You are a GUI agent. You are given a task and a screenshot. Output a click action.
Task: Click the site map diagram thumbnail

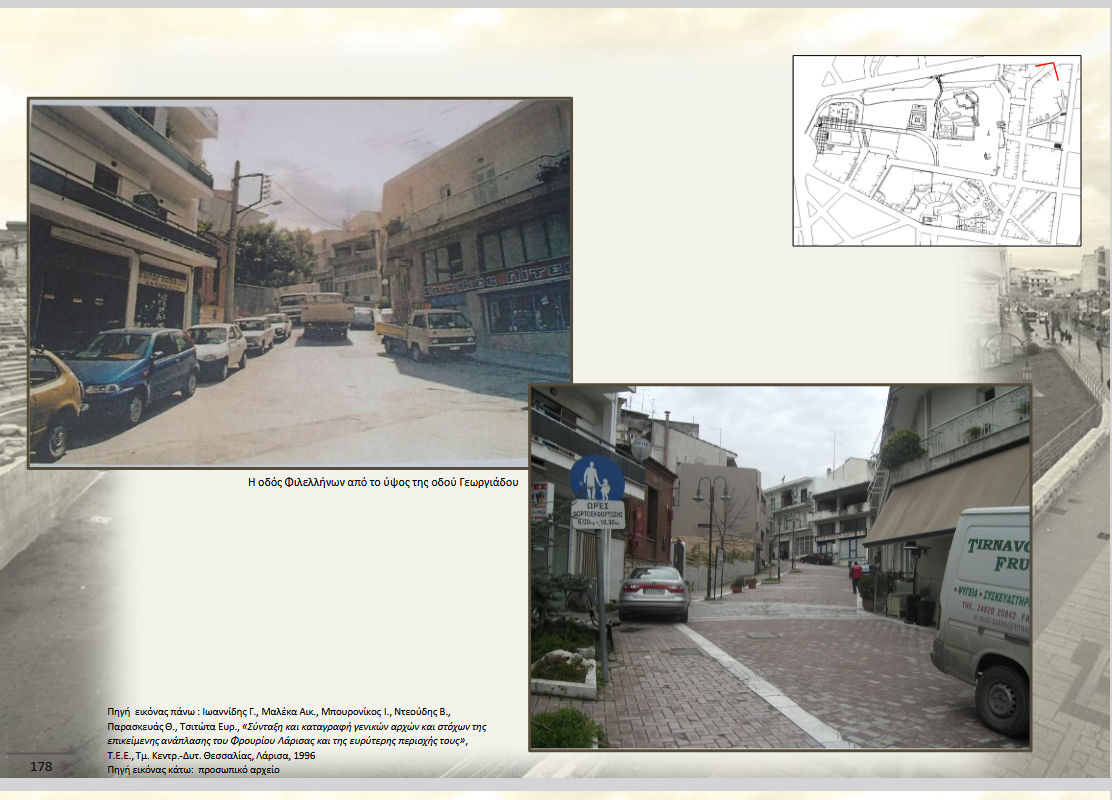click(x=936, y=150)
